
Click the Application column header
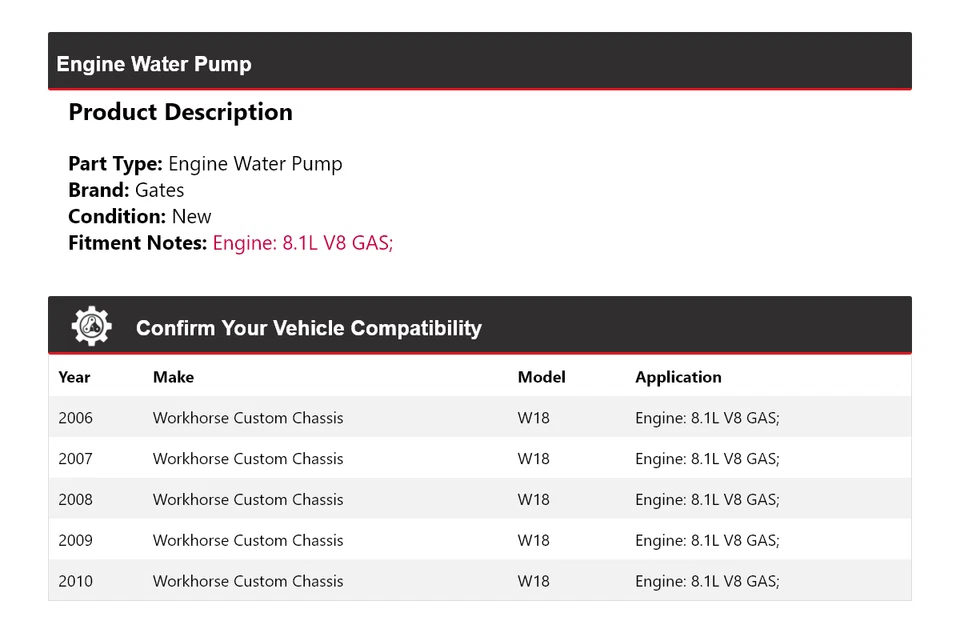point(678,377)
